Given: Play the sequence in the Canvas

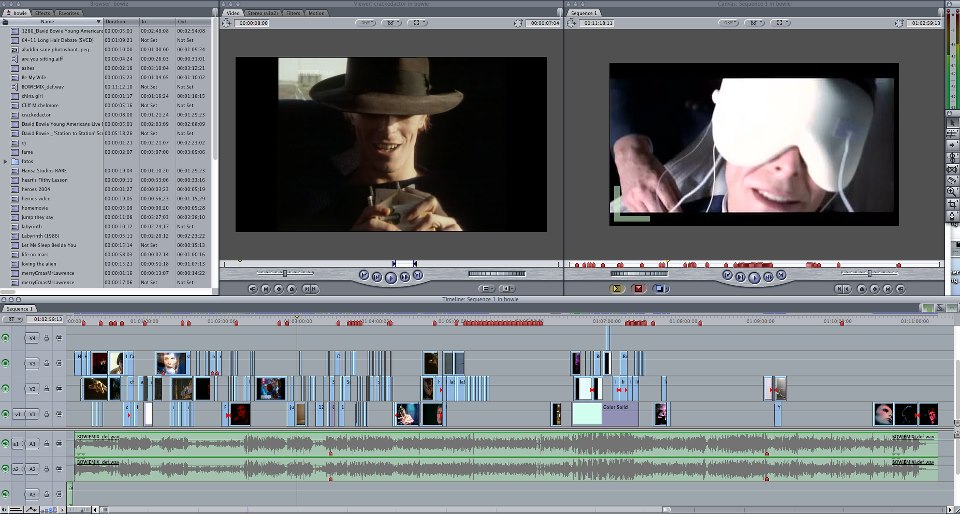Looking at the screenshot, I should click(x=754, y=278).
